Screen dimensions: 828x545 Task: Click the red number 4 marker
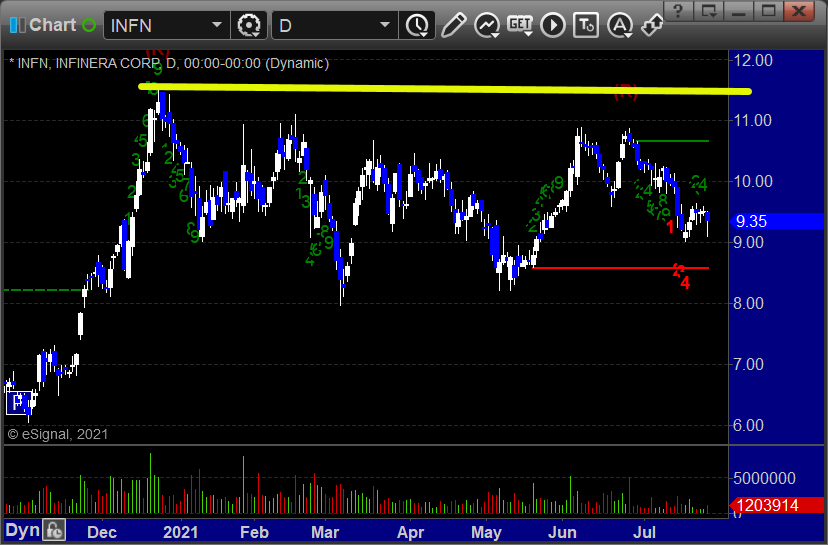(x=685, y=283)
